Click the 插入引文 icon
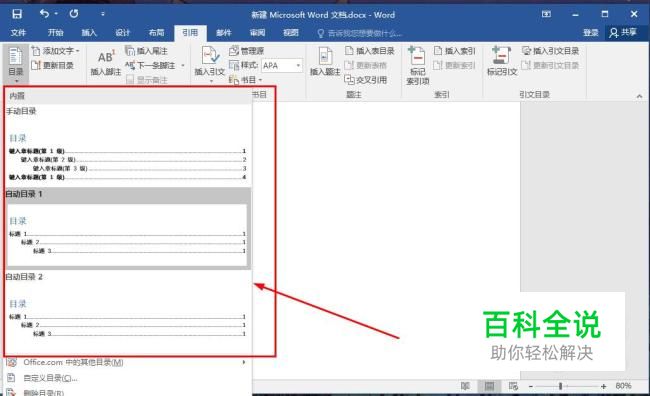This screenshot has width=650, height=396. 210,56
